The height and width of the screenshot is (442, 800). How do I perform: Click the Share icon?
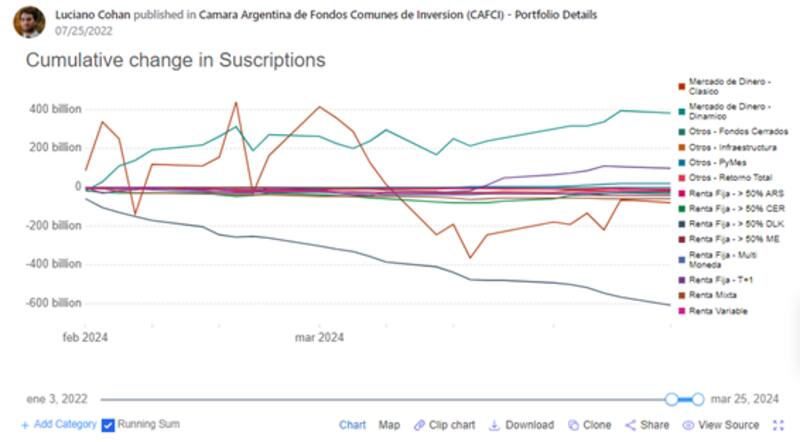(630, 425)
